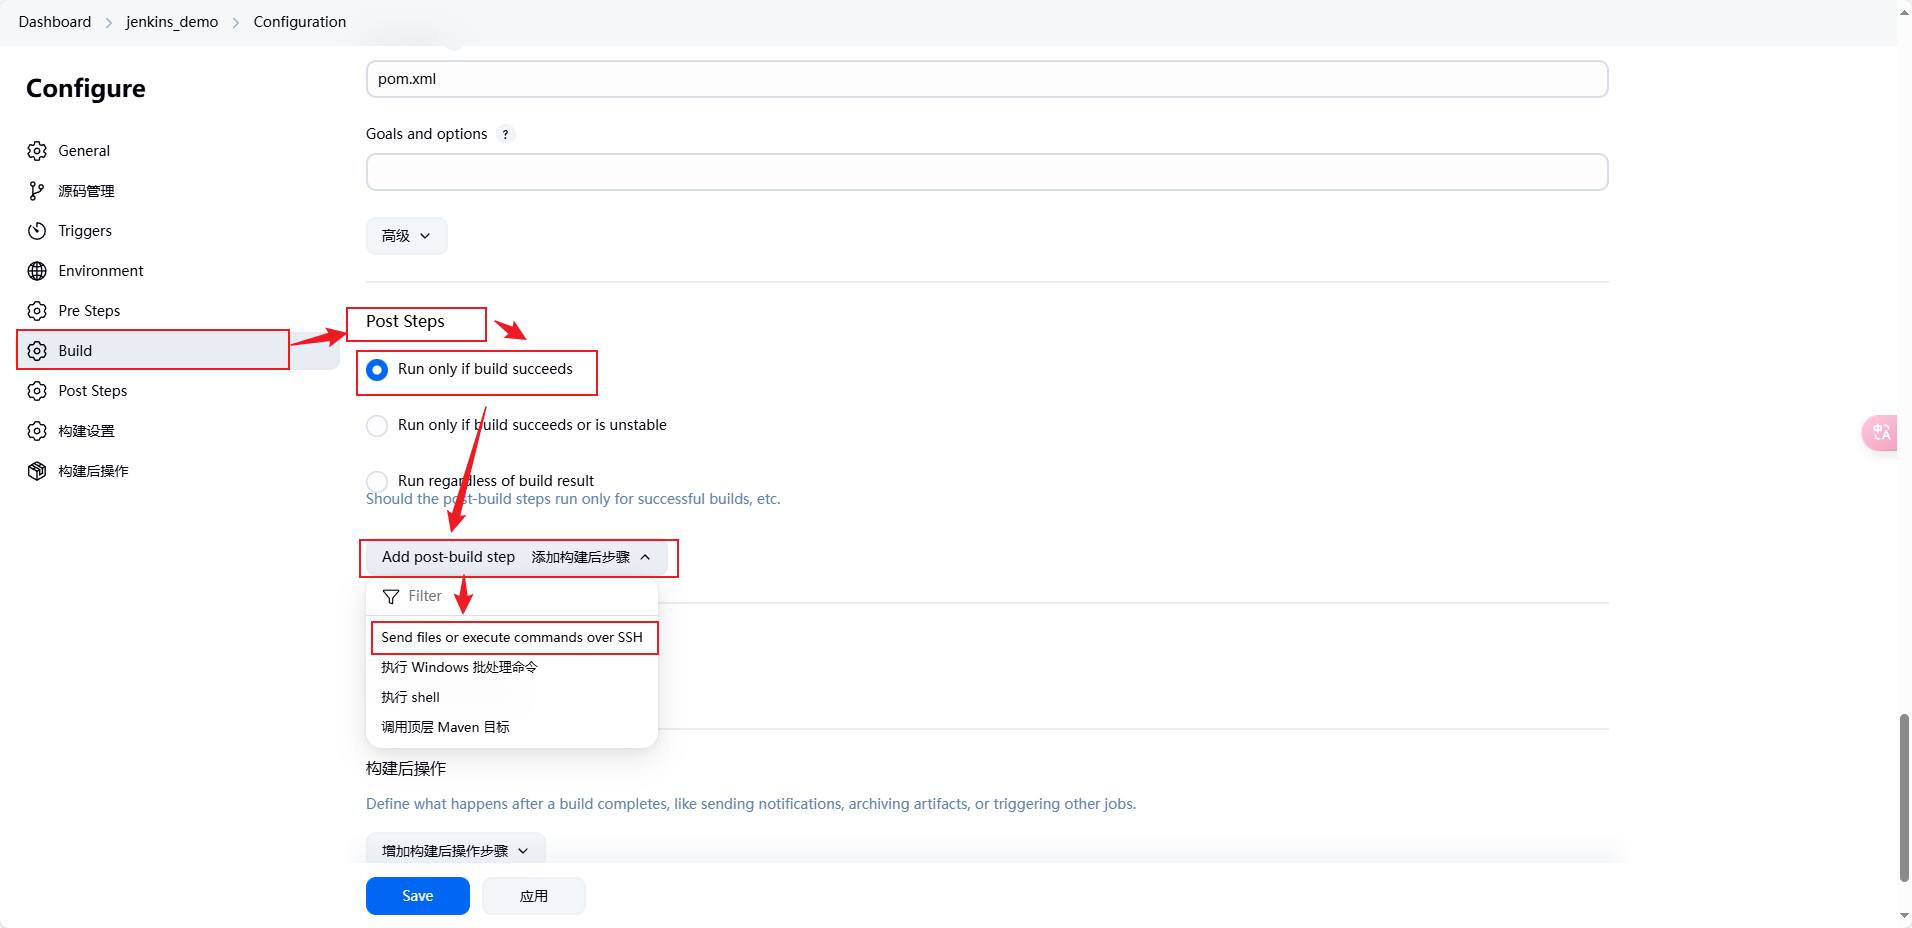This screenshot has height=928, width=1912.
Task: Click the help question mark beside Goals and options
Action: pyautogui.click(x=506, y=134)
